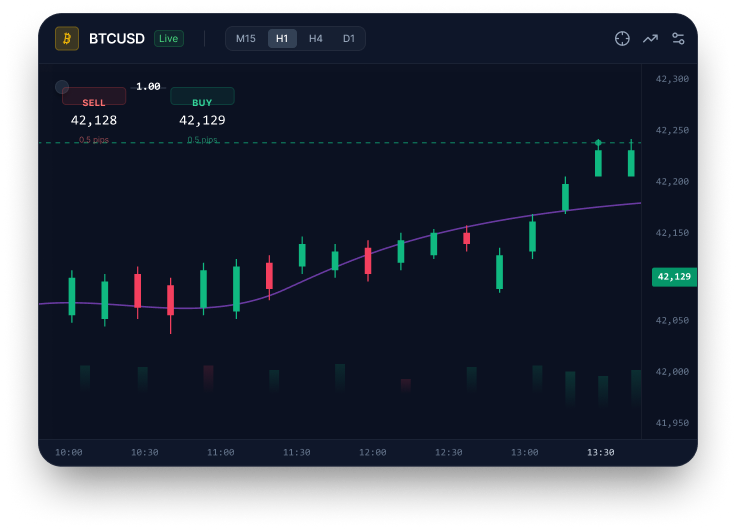Click the Live status badge
Image resolution: width=736 pixels, height=530 pixels.
(x=169, y=38)
